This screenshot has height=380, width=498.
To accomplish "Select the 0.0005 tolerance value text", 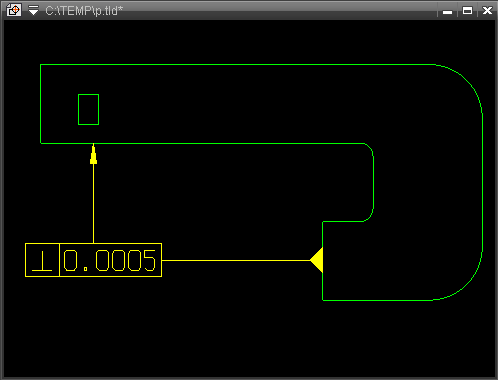I will [x=109, y=260].
